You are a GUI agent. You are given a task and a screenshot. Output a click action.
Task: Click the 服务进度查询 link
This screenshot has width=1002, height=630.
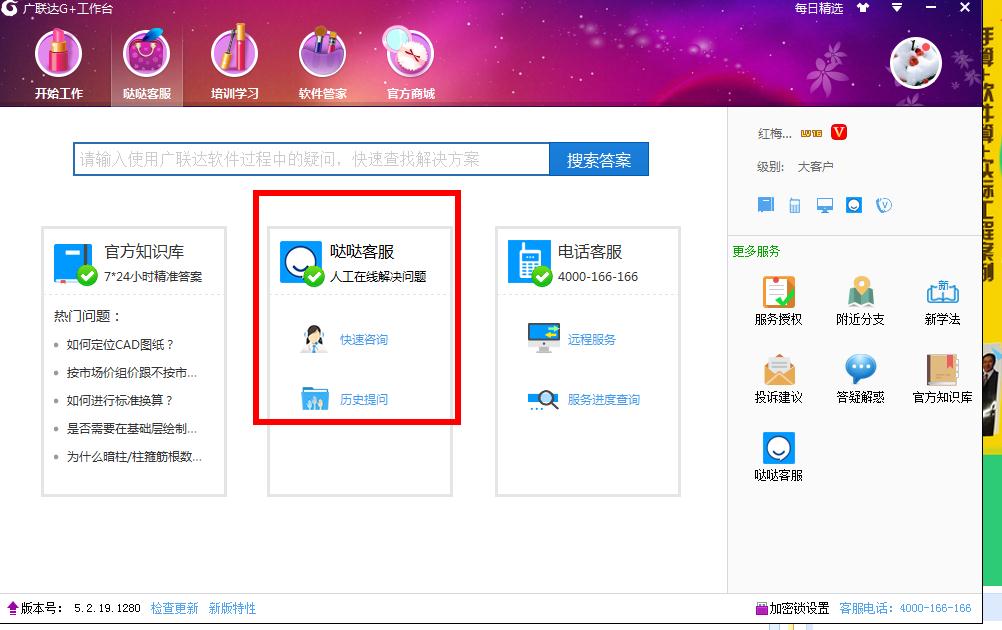coord(603,400)
